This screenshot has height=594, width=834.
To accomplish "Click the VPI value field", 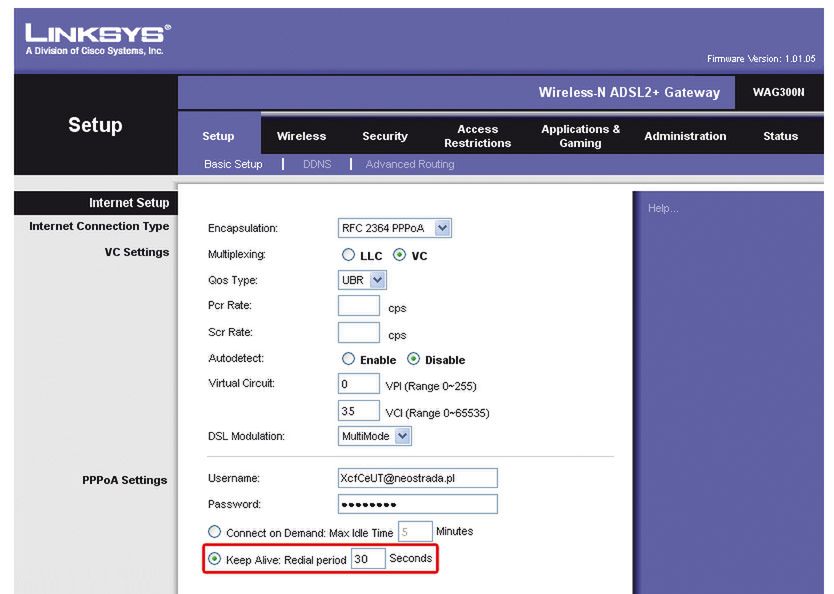I will 359,384.
